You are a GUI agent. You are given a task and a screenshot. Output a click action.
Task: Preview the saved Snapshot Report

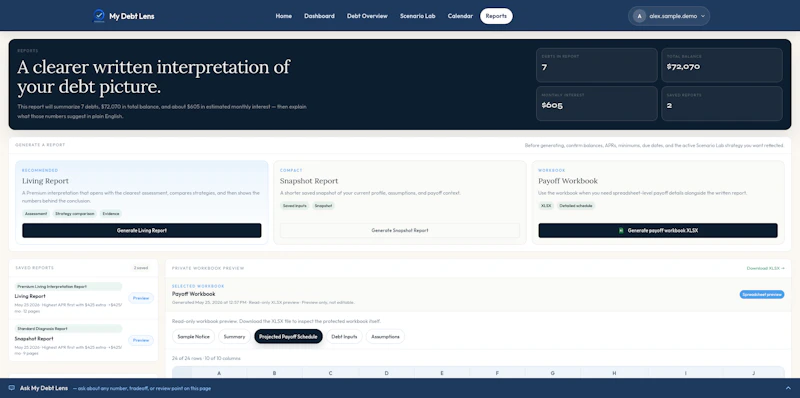point(141,340)
